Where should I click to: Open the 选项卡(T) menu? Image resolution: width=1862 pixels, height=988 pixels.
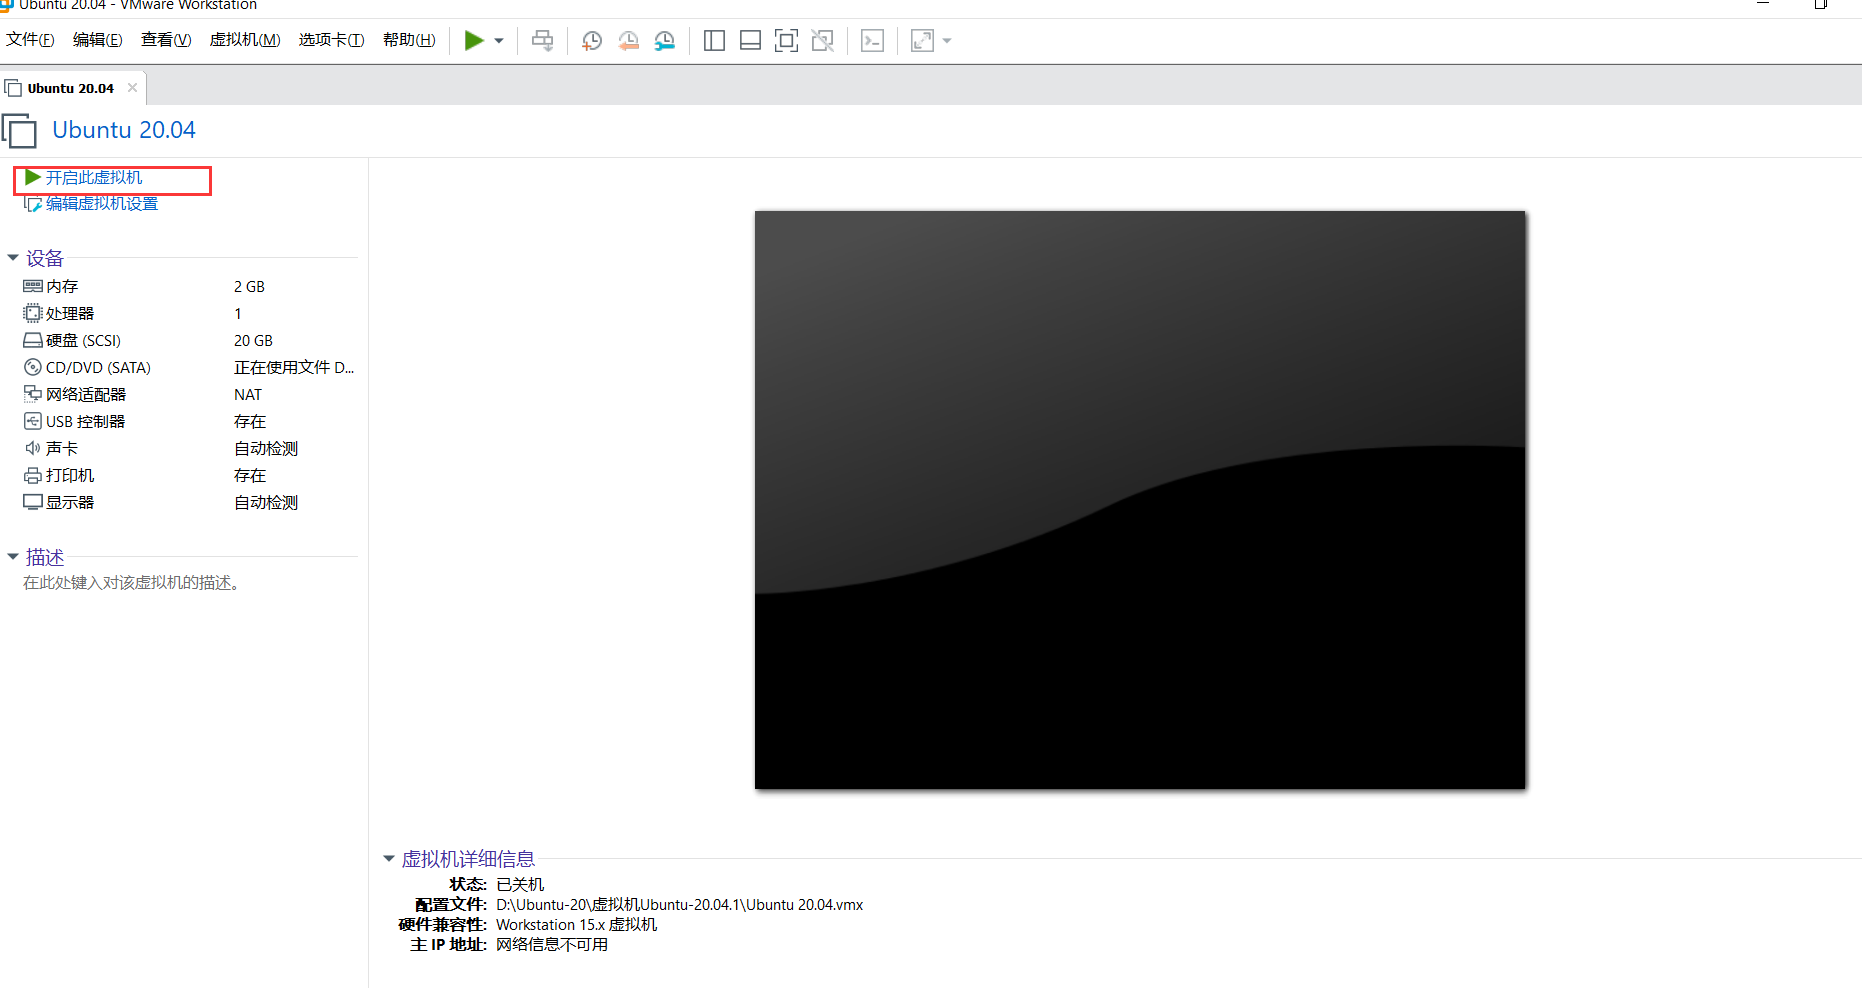pyautogui.click(x=331, y=40)
